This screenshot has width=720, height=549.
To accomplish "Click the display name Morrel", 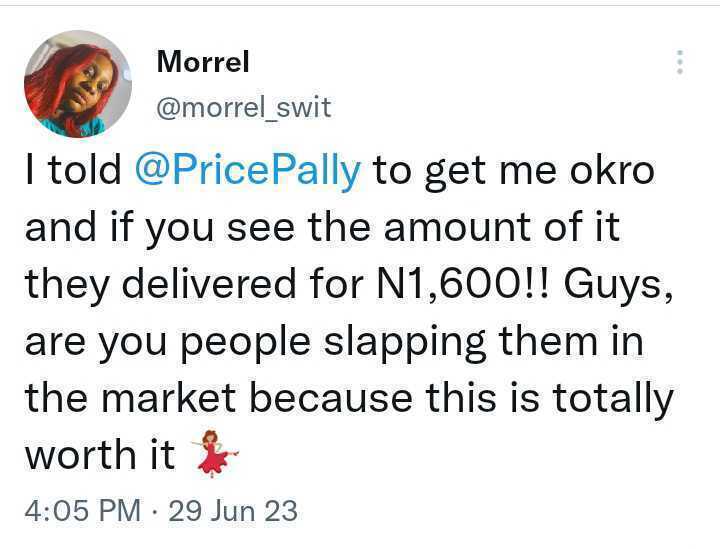I will [203, 62].
